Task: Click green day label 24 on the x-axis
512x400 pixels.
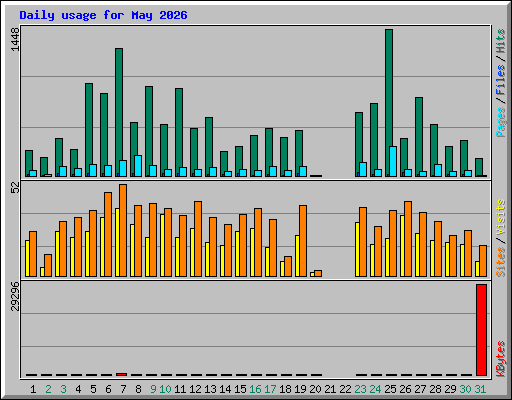Action: click(375, 389)
